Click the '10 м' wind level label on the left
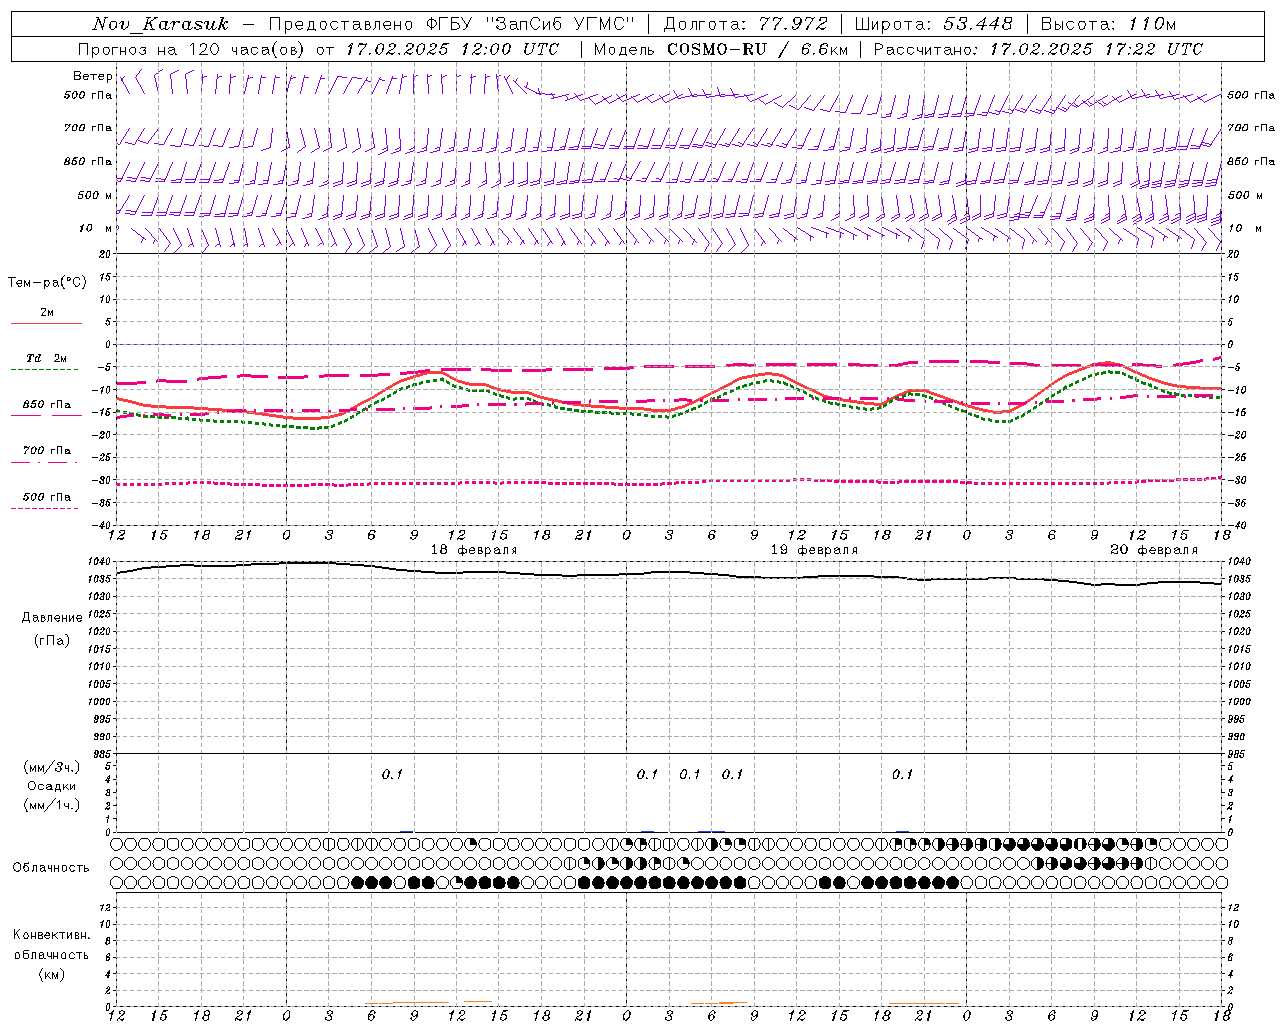 click(x=97, y=228)
